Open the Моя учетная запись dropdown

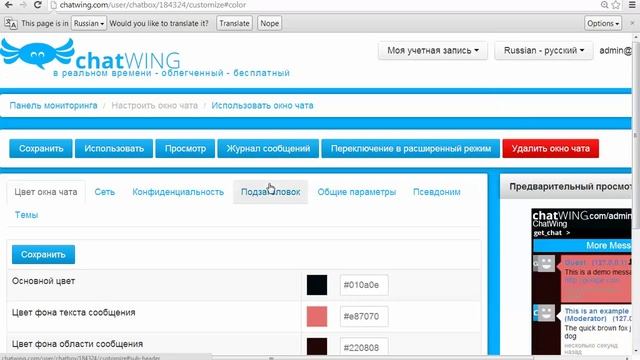[433, 51]
